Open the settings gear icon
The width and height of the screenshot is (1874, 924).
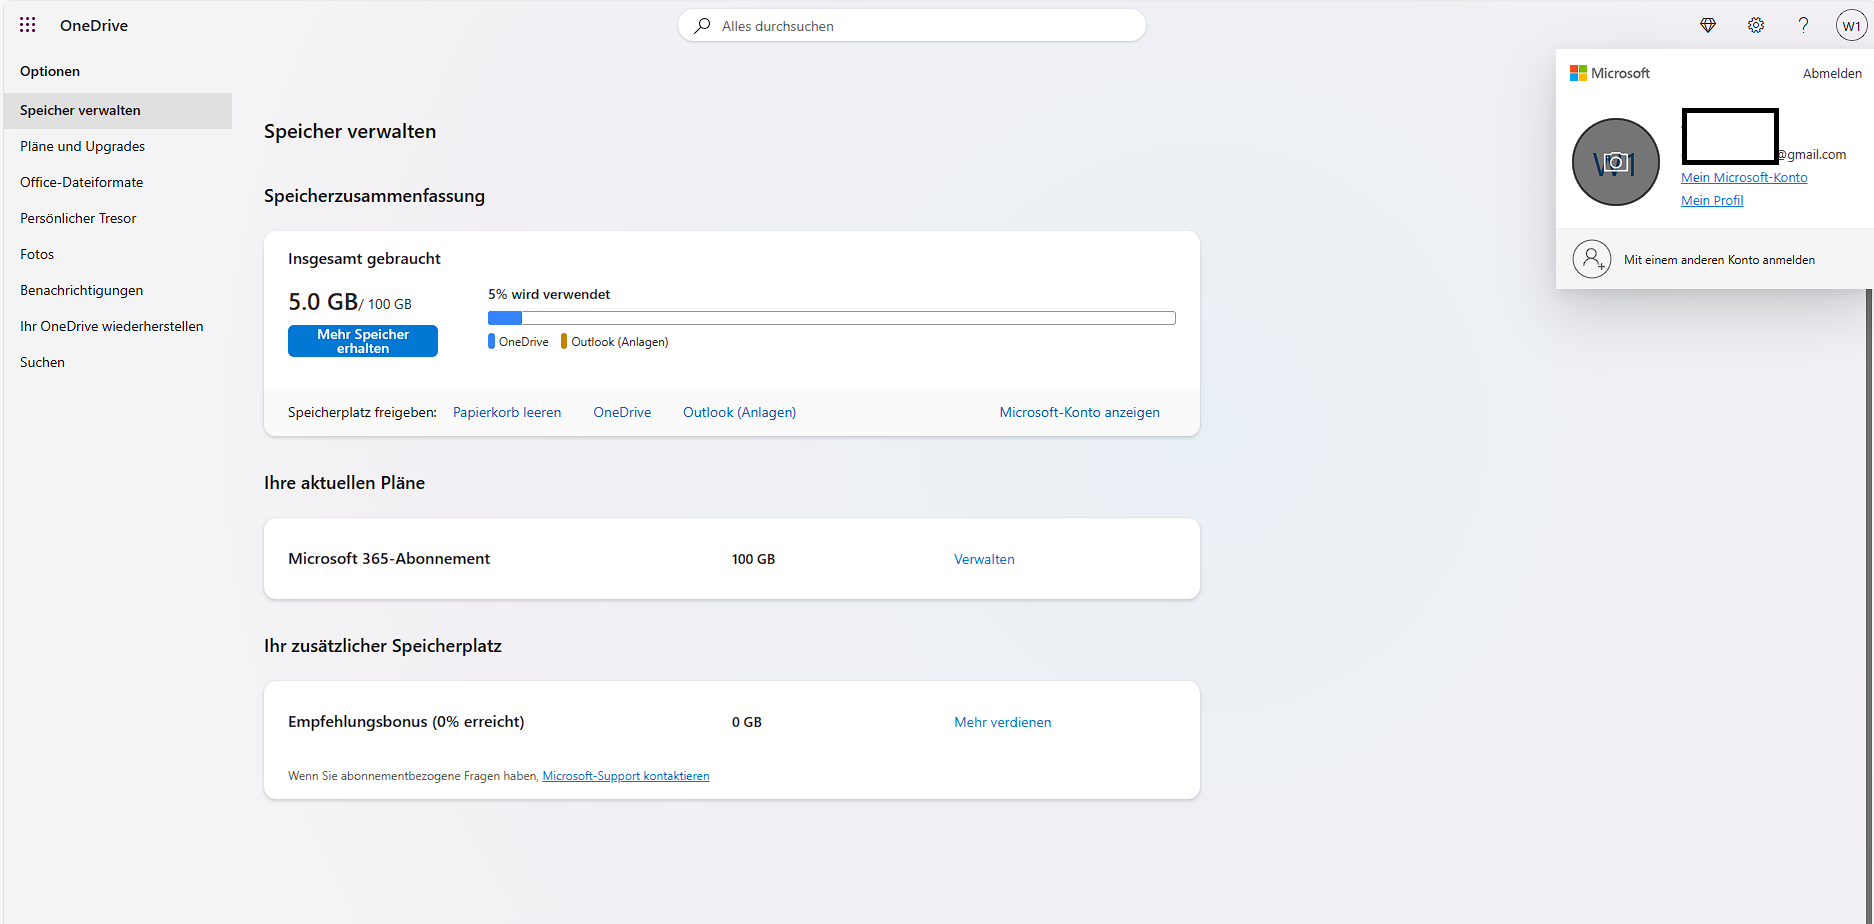coord(1756,25)
